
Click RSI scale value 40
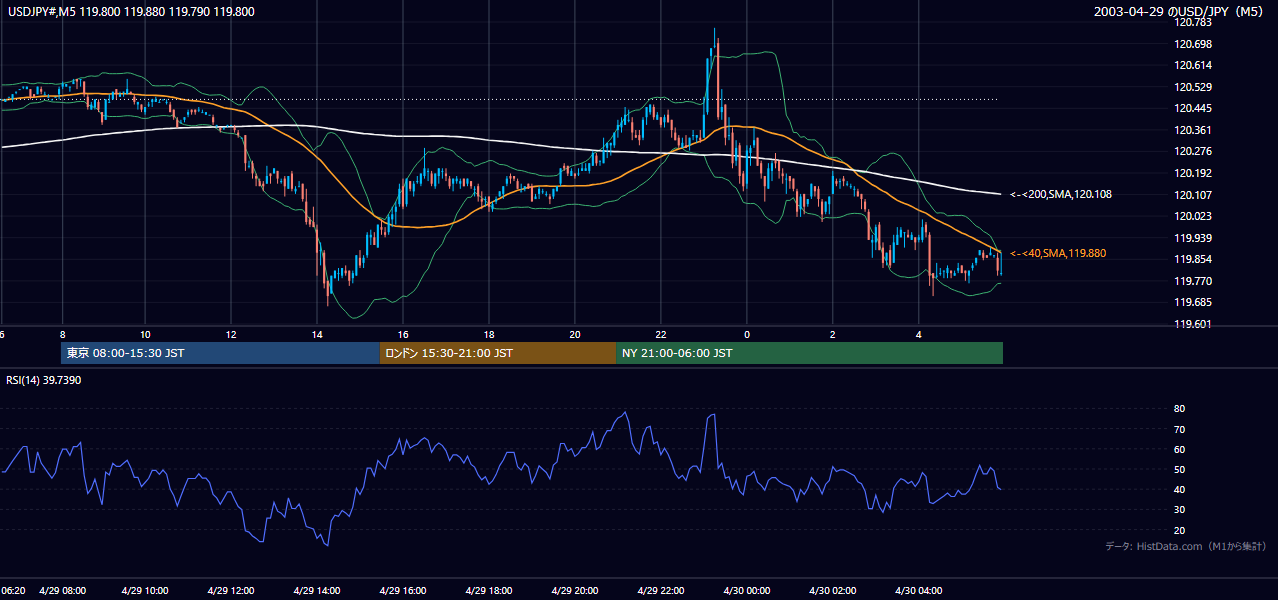pyautogui.click(x=1179, y=489)
